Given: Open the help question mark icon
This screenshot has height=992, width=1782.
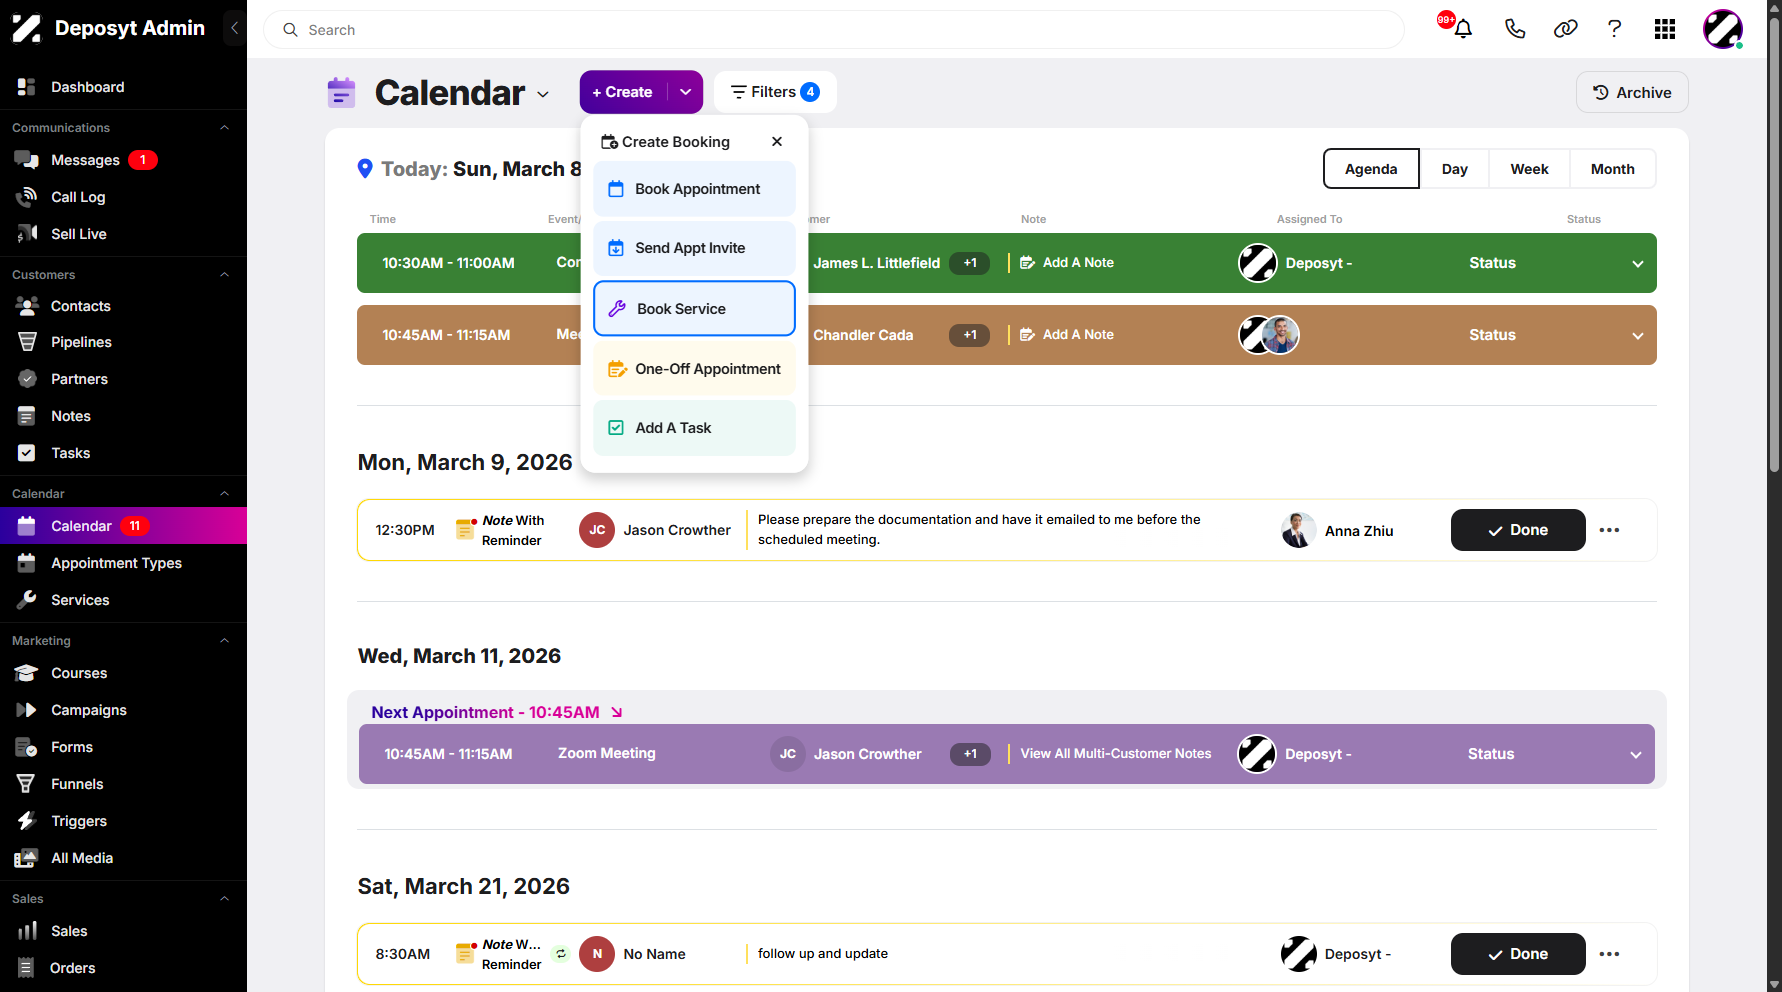Looking at the screenshot, I should pyautogui.click(x=1614, y=29).
